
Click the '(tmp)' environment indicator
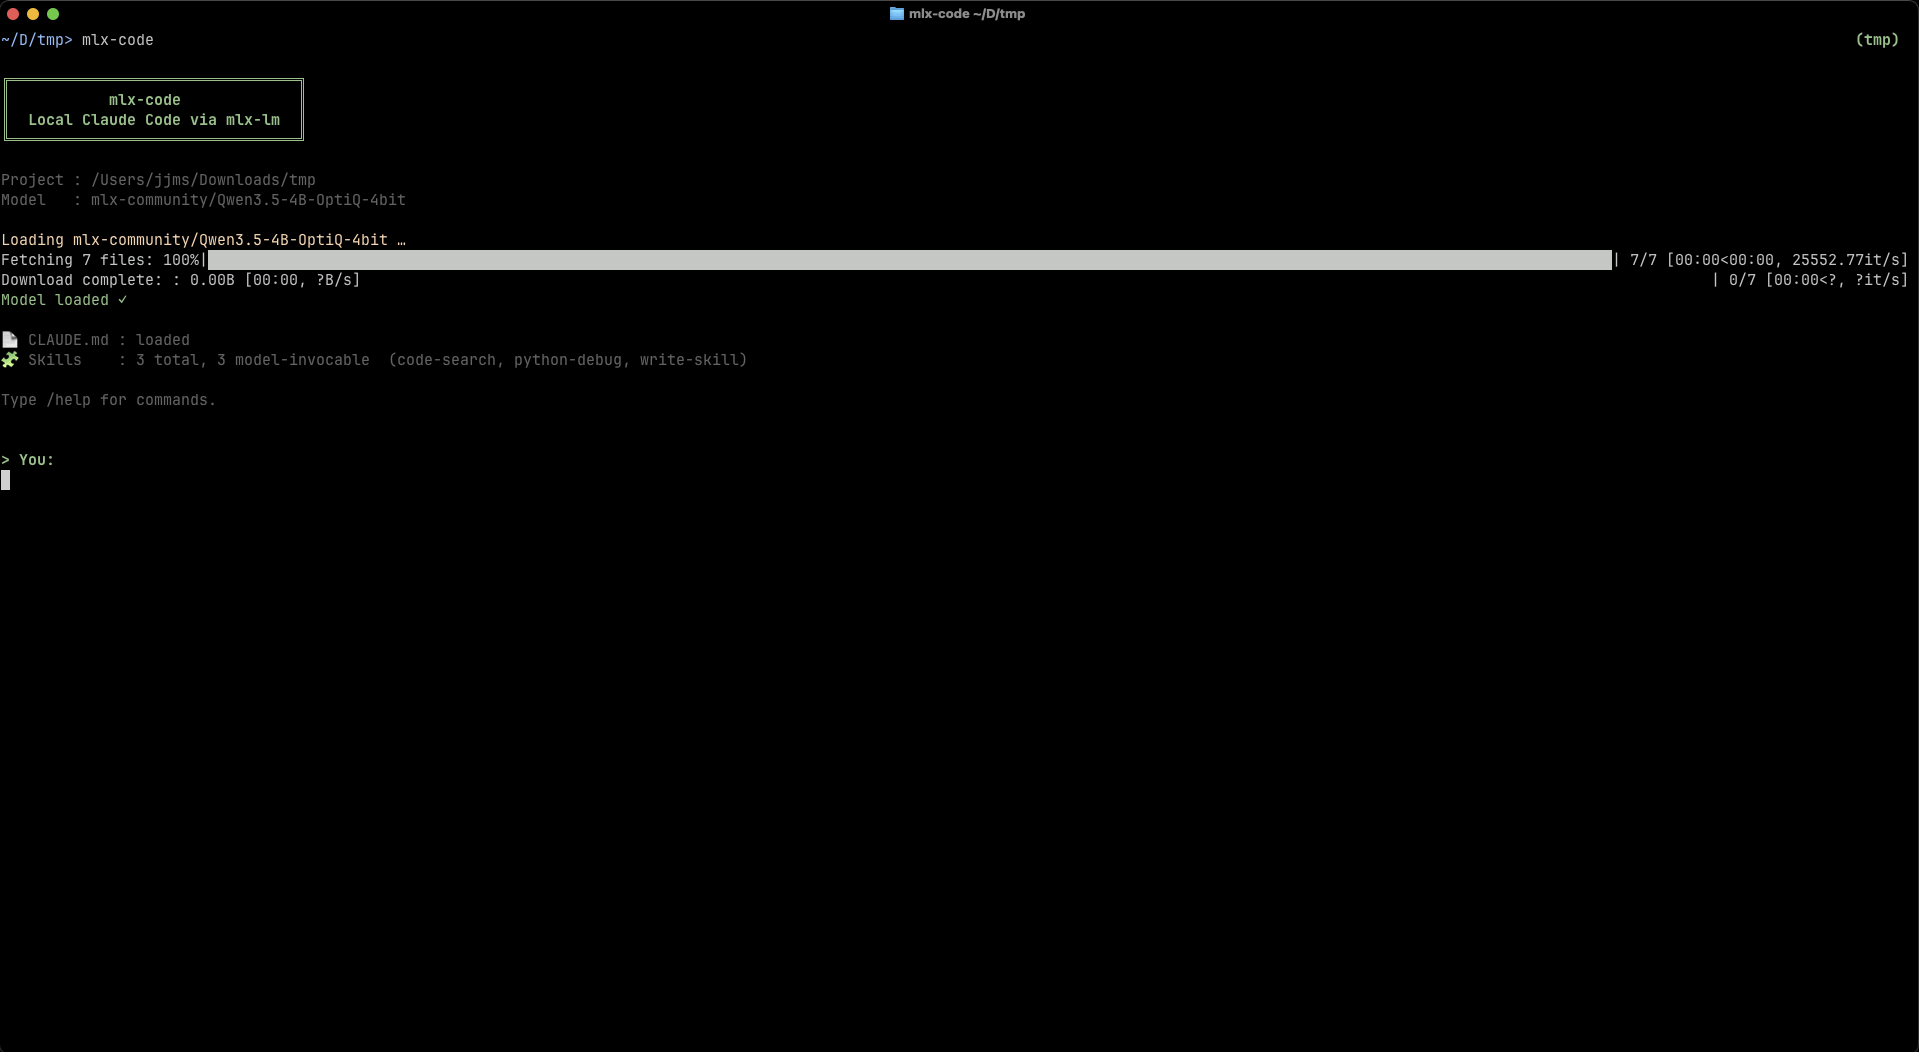[1877, 40]
